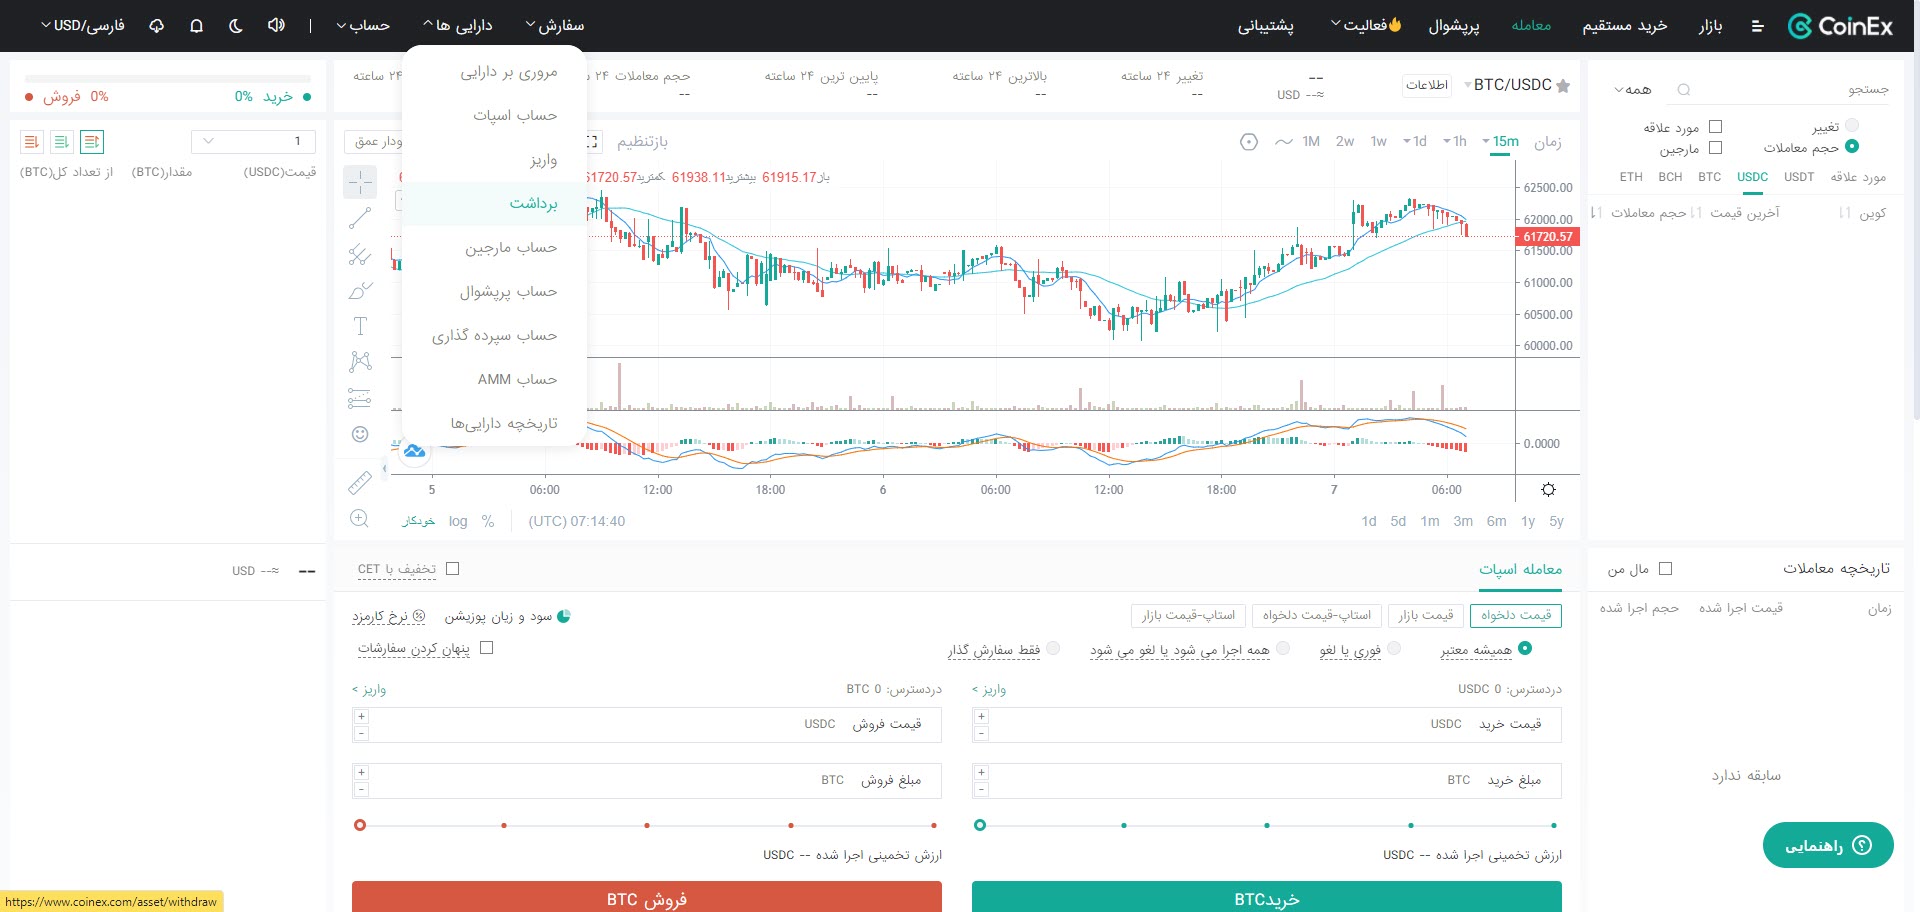Toggle the sound speaker icon
The width and height of the screenshot is (1920, 912).
click(276, 25)
